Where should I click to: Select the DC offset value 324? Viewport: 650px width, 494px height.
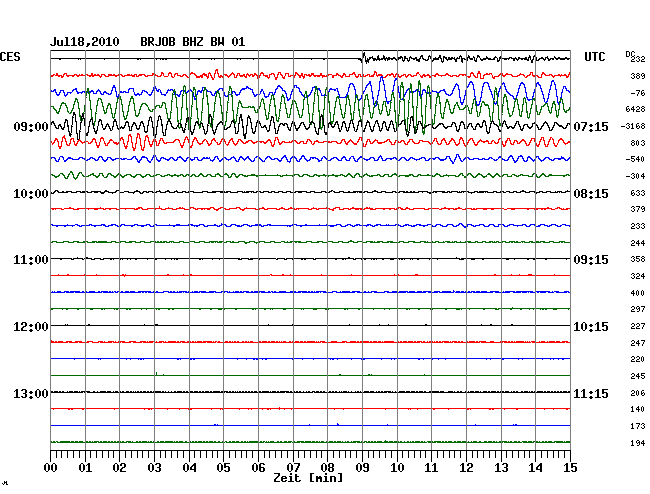pos(638,276)
